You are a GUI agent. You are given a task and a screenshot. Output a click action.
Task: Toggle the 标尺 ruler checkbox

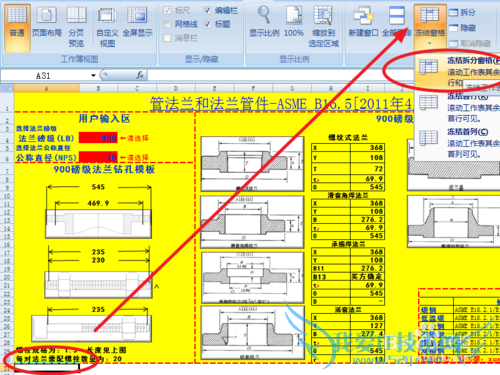[x=167, y=11]
